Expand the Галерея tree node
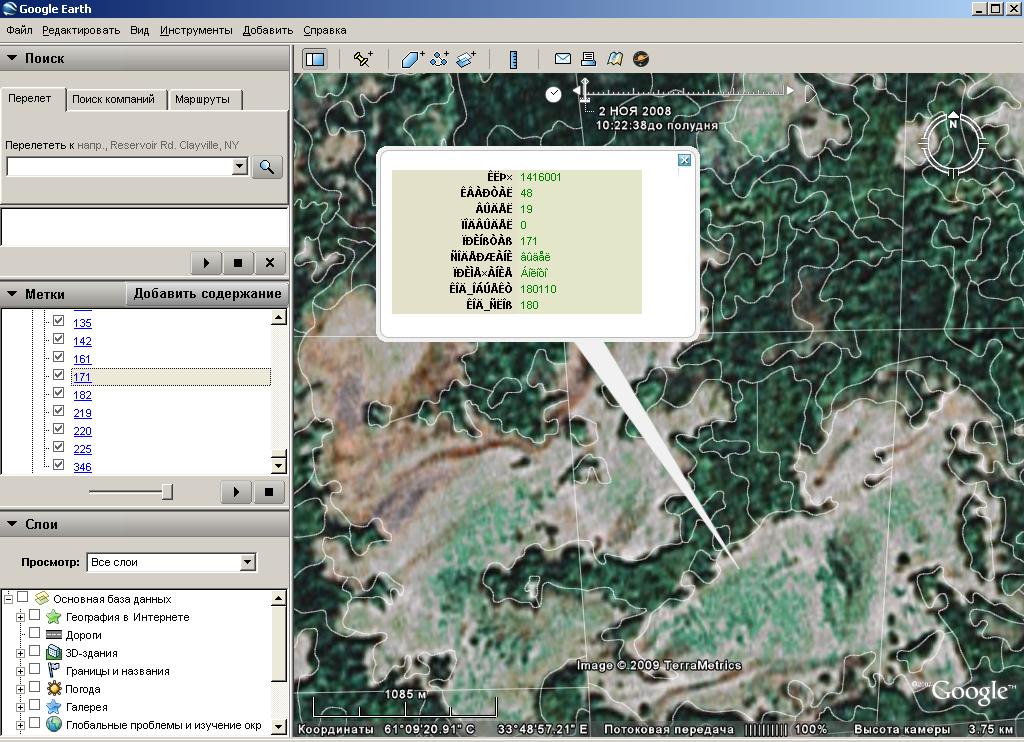The width and height of the screenshot is (1024, 742). click(20, 707)
